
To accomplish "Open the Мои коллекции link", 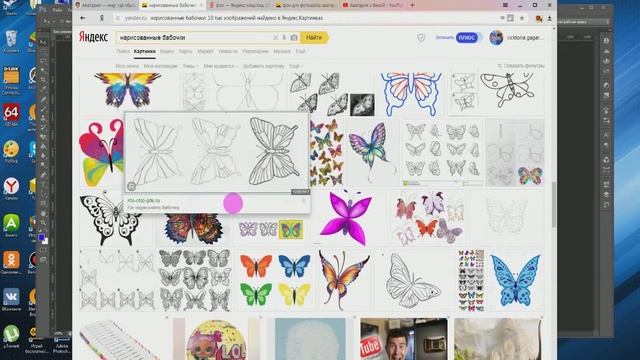I will click(x=160, y=66).
